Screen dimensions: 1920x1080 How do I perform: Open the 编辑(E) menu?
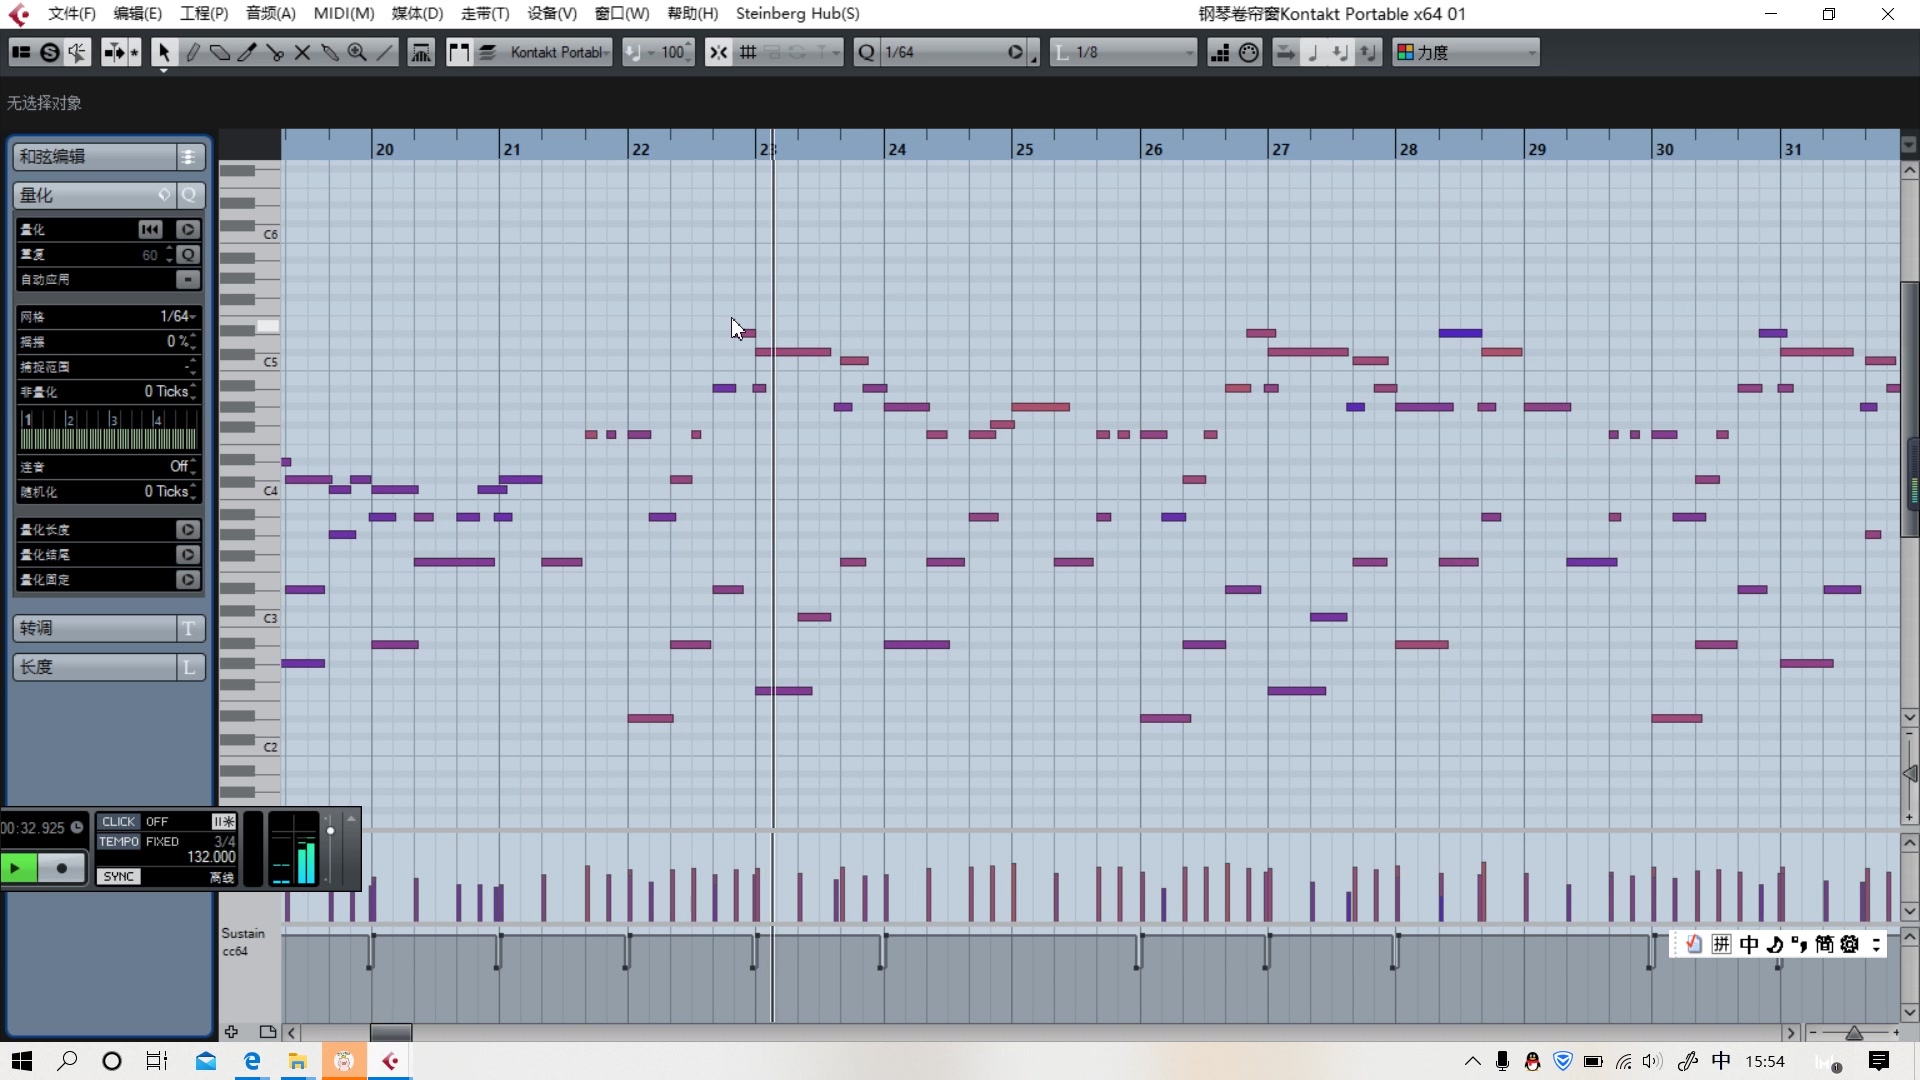click(137, 13)
